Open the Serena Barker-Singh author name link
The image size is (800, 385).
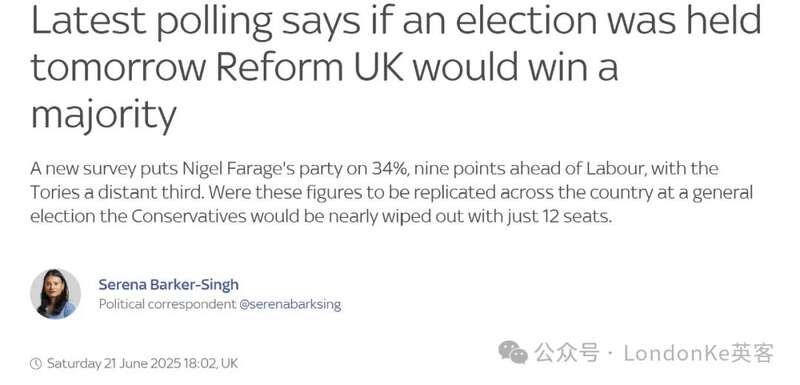(x=168, y=284)
